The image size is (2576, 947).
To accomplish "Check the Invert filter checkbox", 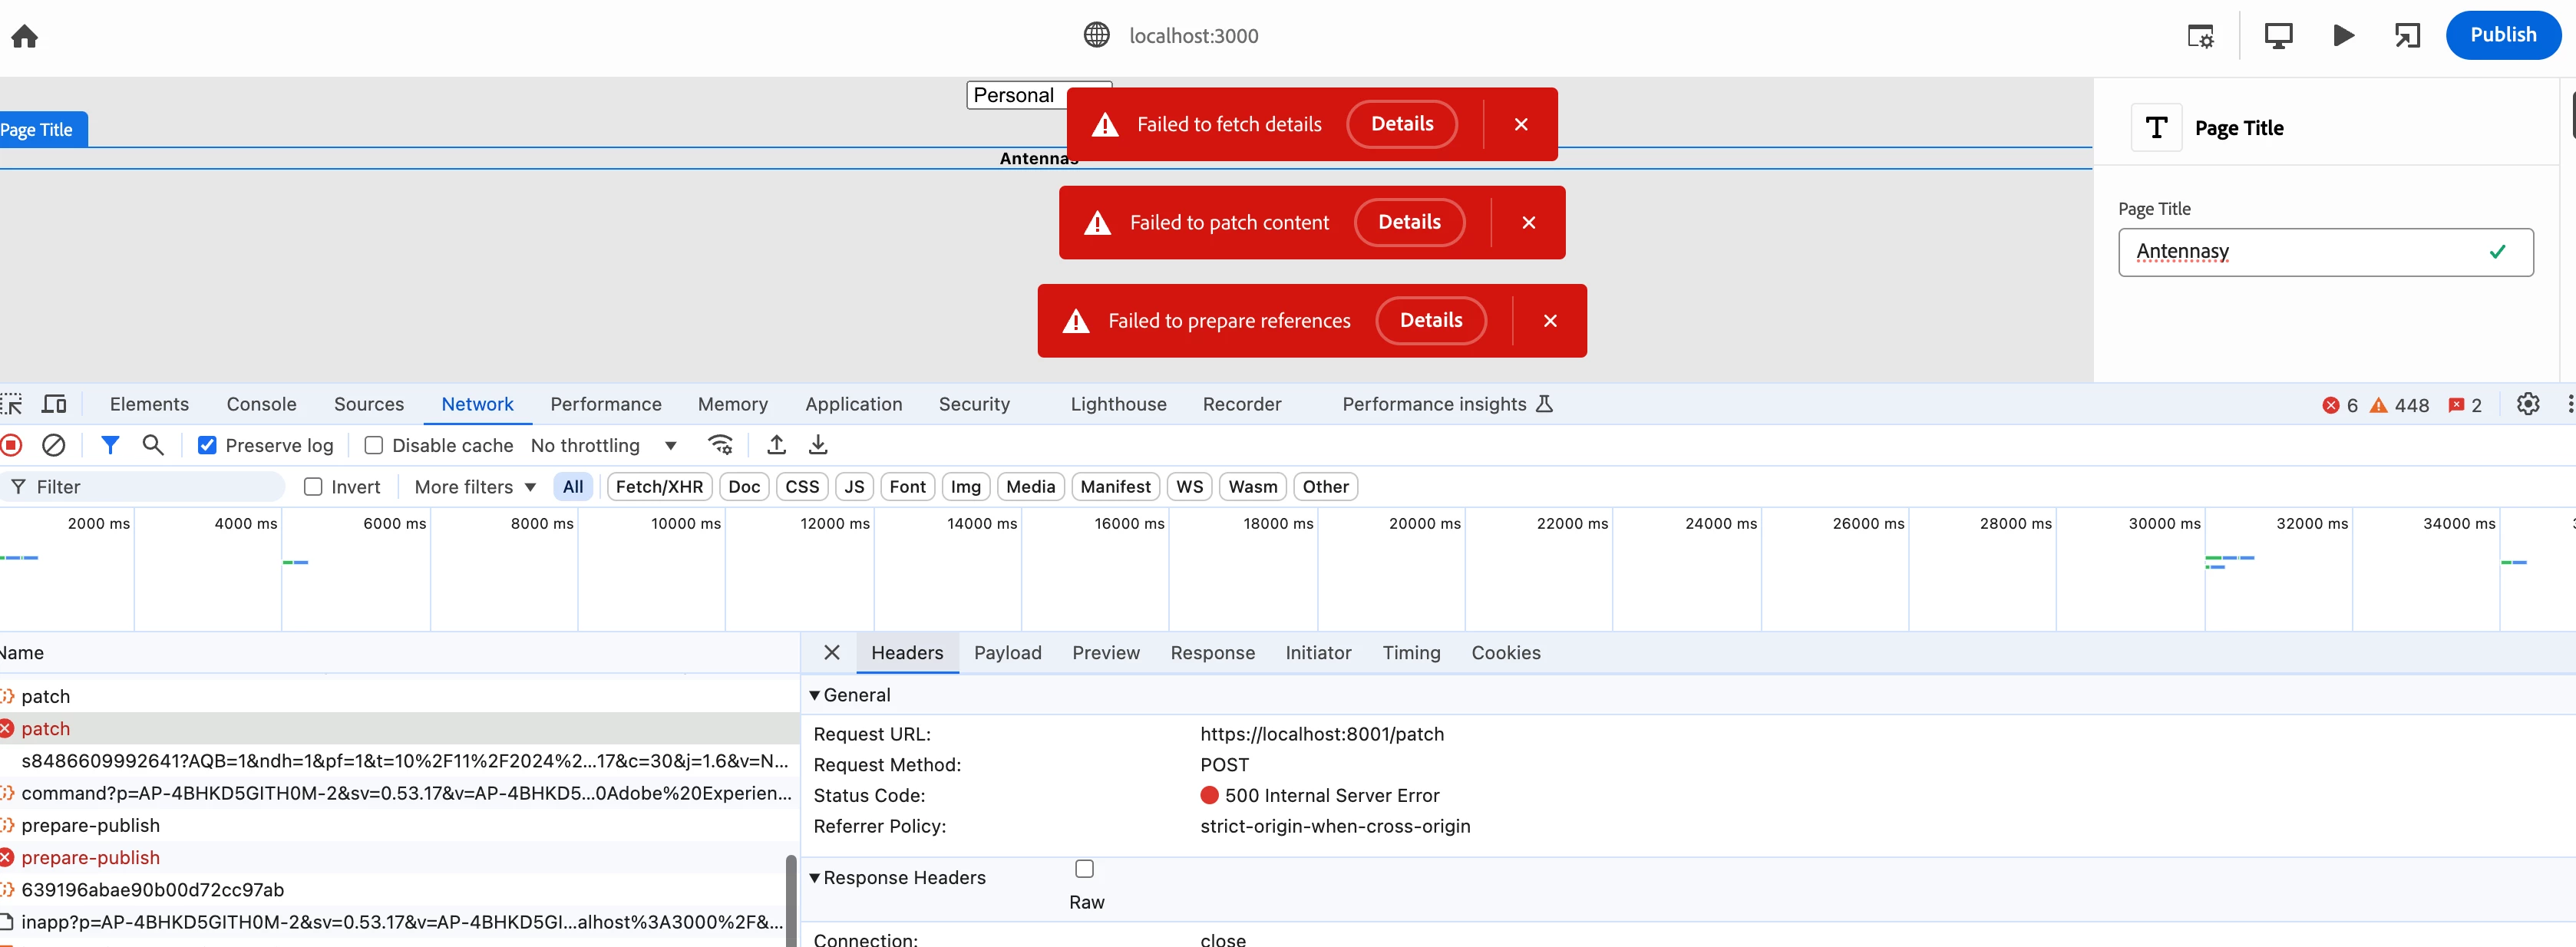I will [313, 487].
